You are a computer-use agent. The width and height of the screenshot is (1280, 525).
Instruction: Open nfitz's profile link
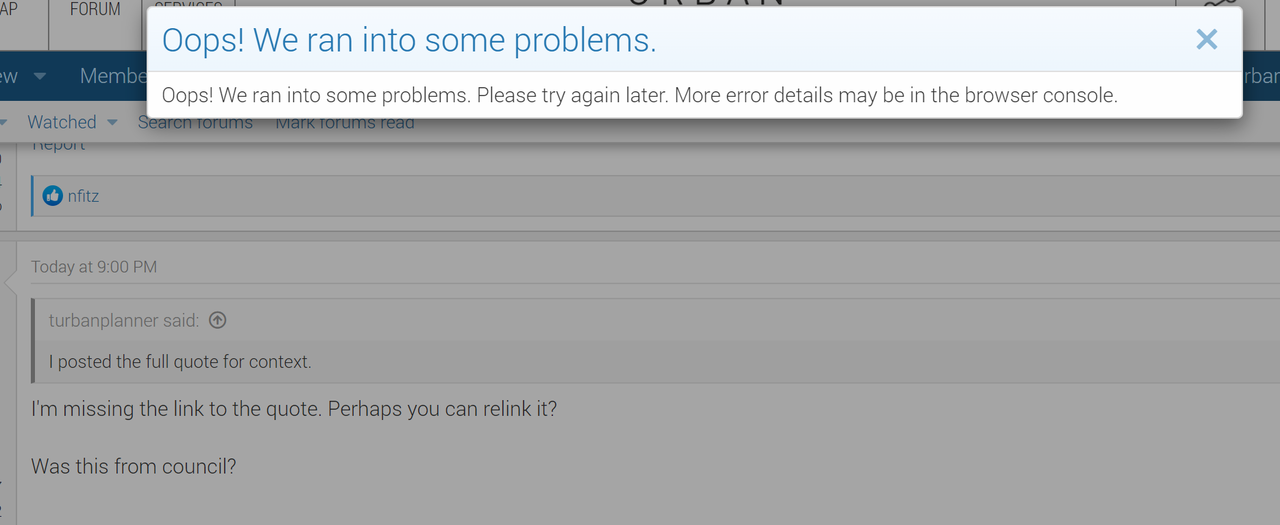(83, 196)
